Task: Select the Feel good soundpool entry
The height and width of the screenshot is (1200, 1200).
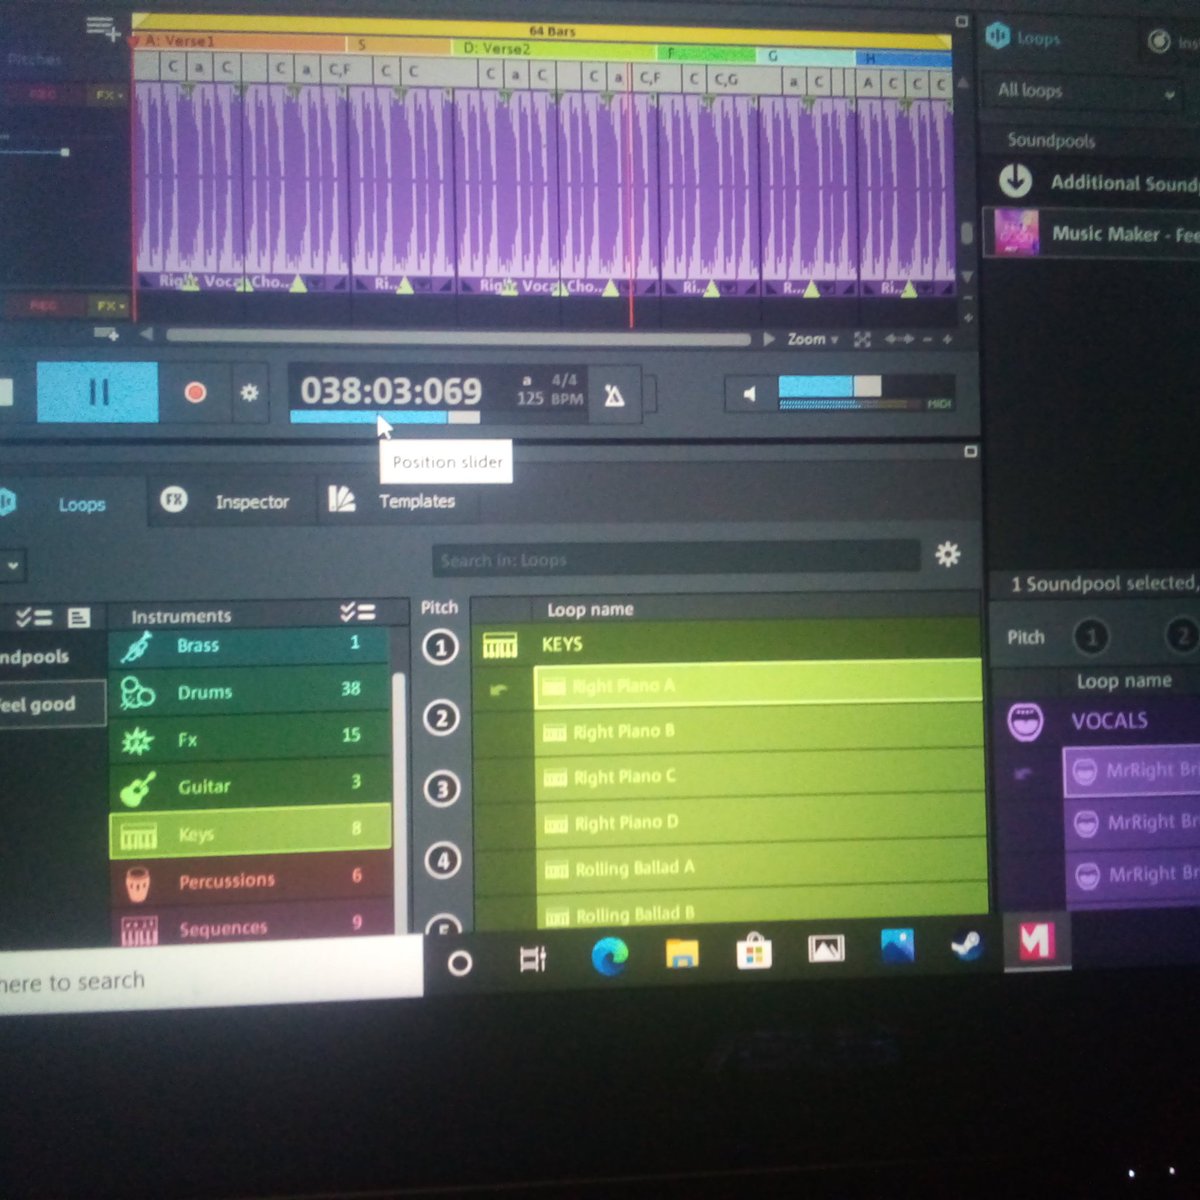Action: tap(50, 704)
